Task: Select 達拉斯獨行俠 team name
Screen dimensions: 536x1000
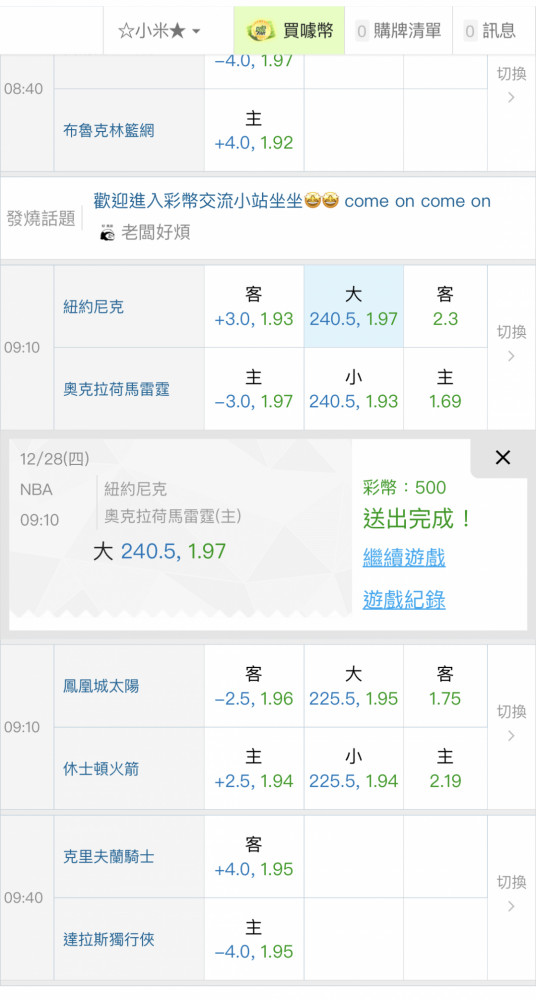Action: pos(108,939)
